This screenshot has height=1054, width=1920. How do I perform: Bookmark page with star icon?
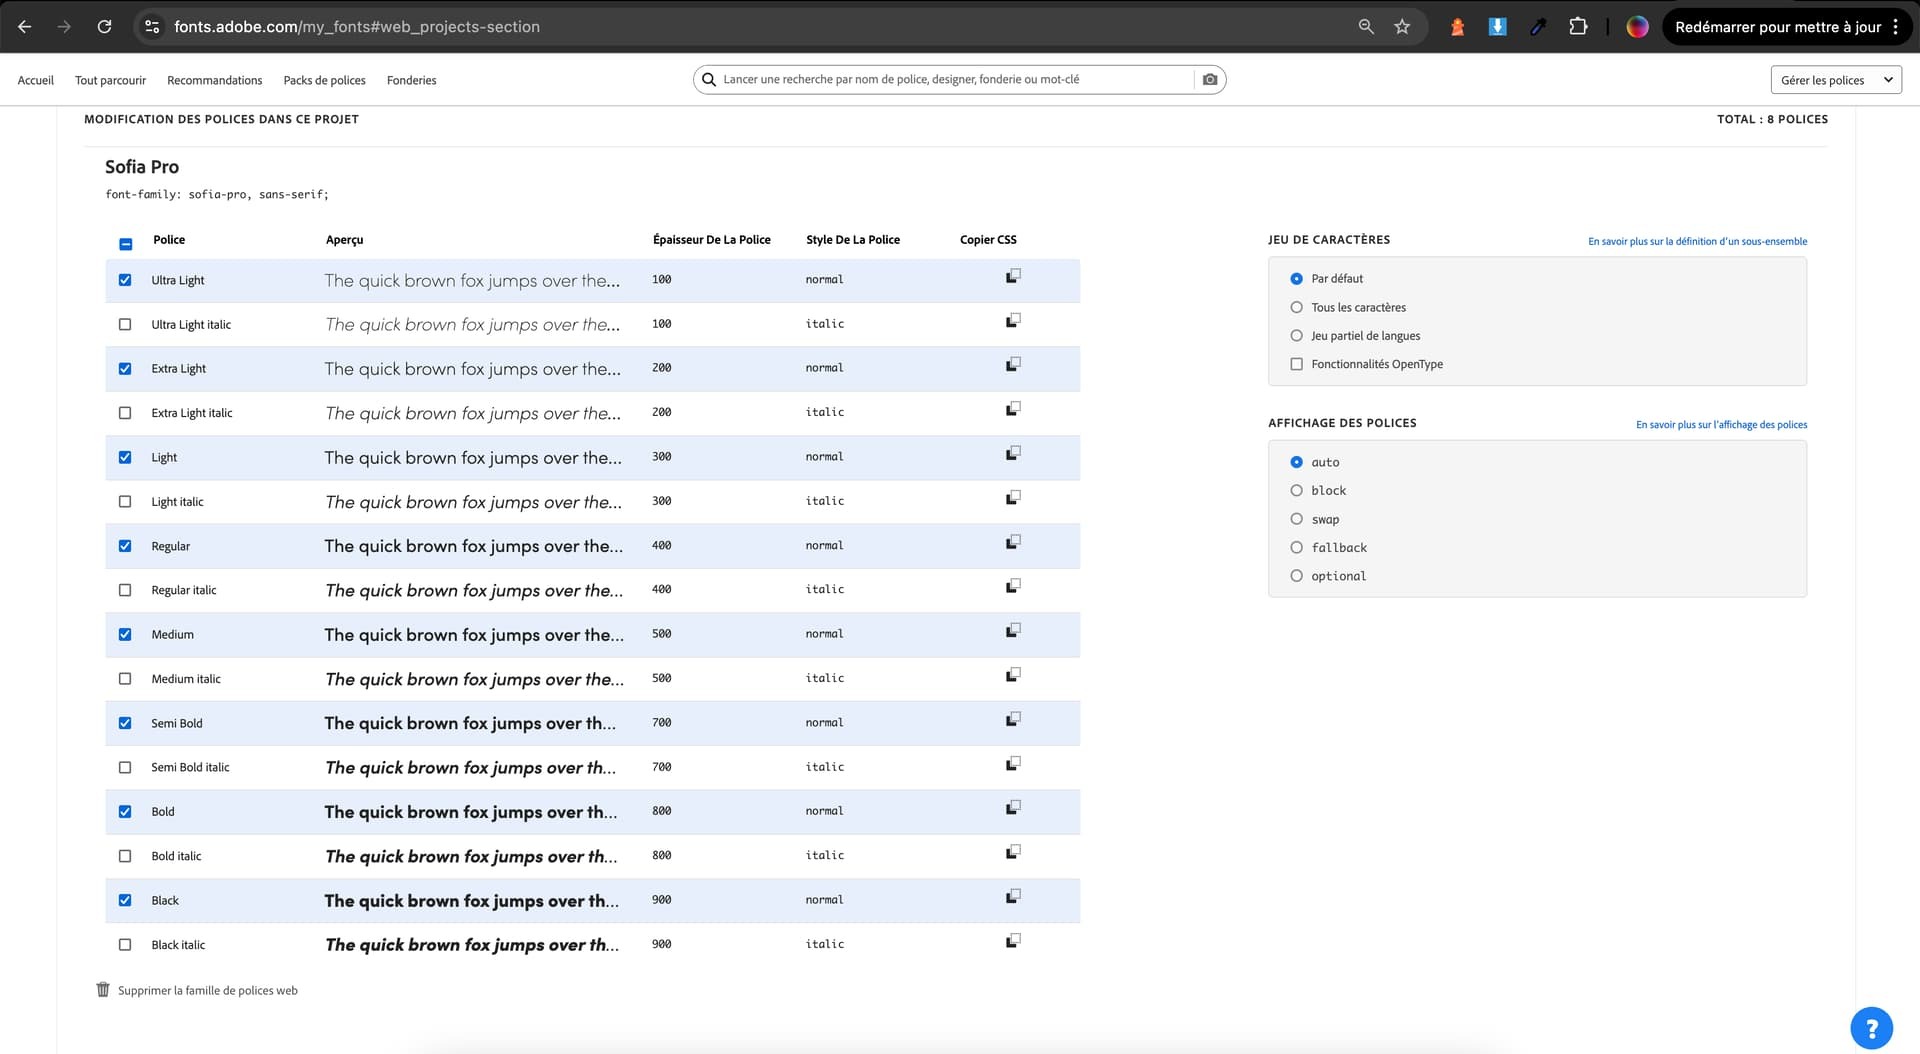coord(1402,27)
